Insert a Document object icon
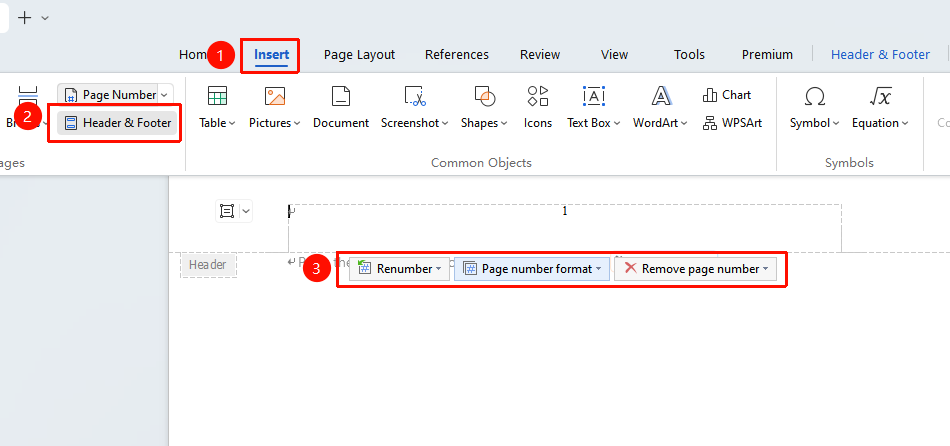Viewport: 950px width, 446px height. point(340,96)
